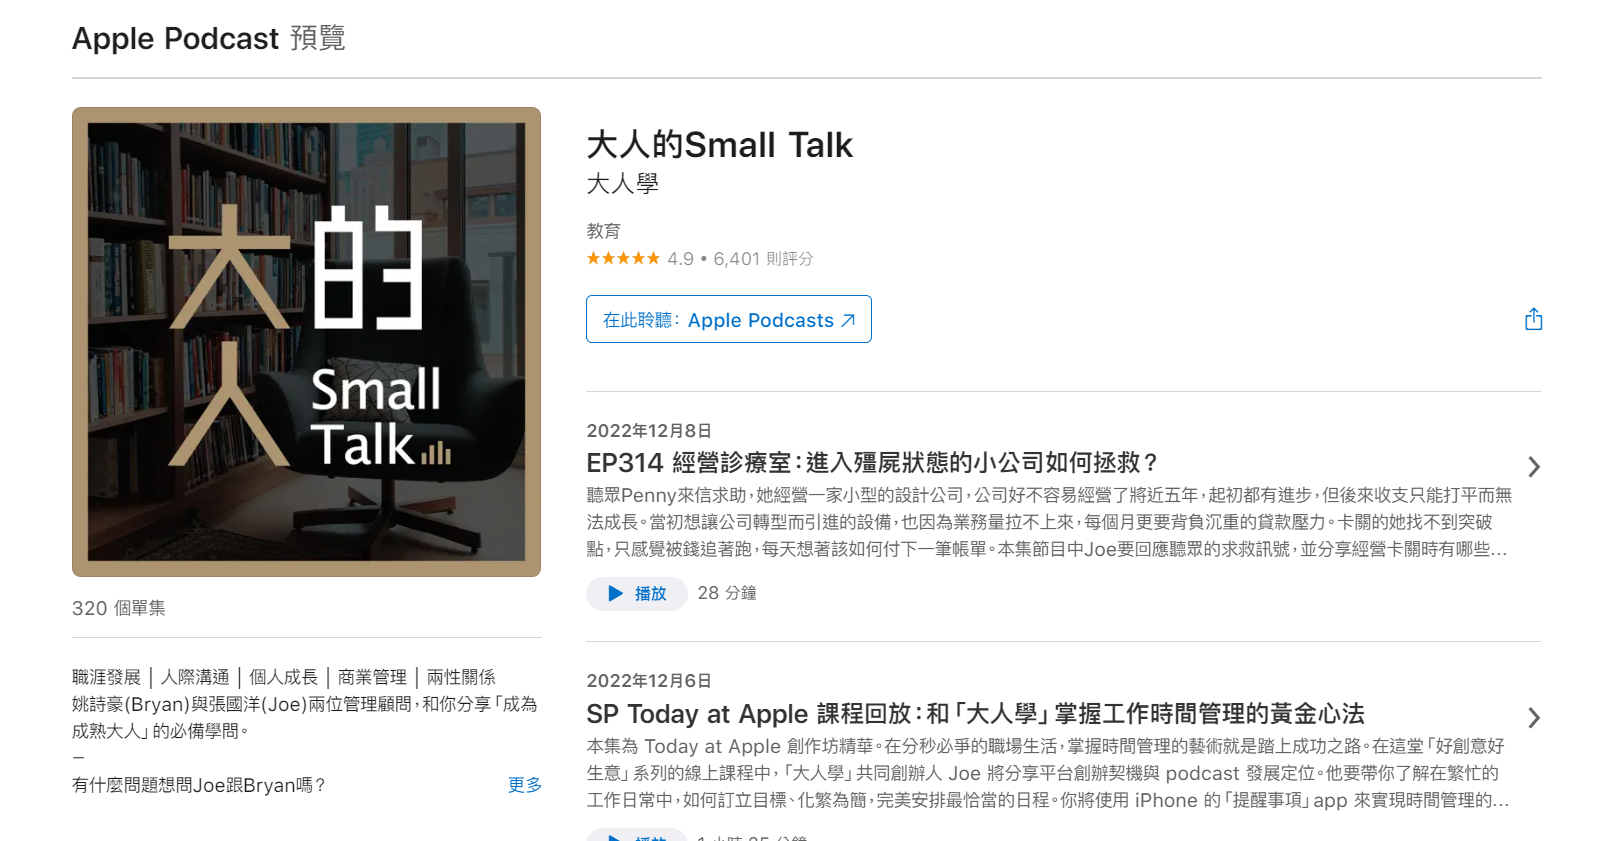The height and width of the screenshot is (841, 1615).
Task: Click the 6,401 ratings count
Action: pyautogui.click(x=763, y=259)
